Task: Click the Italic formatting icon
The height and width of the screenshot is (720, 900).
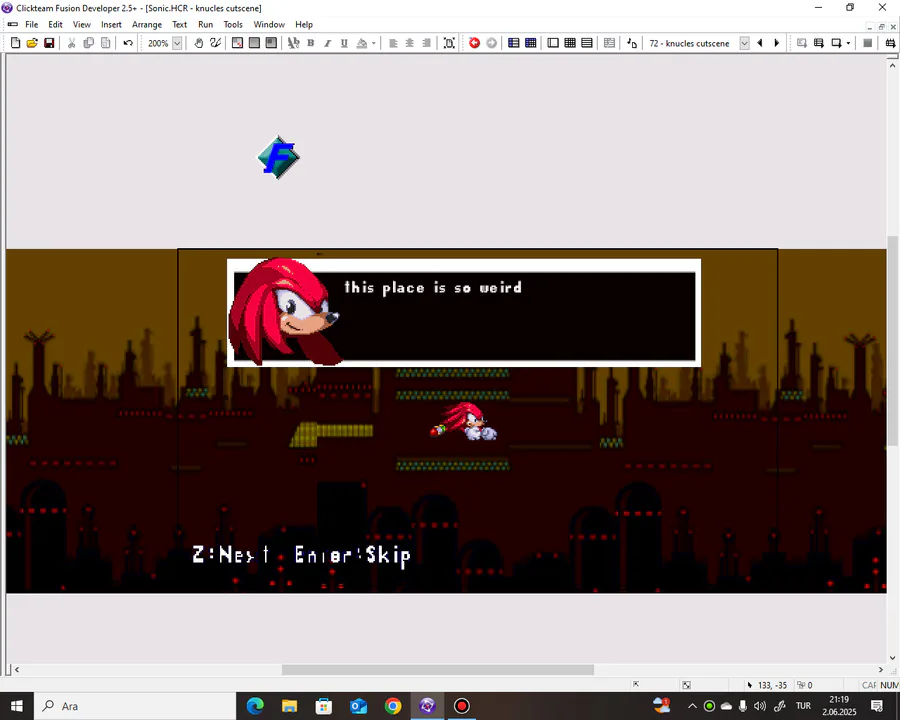Action: click(x=327, y=43)
